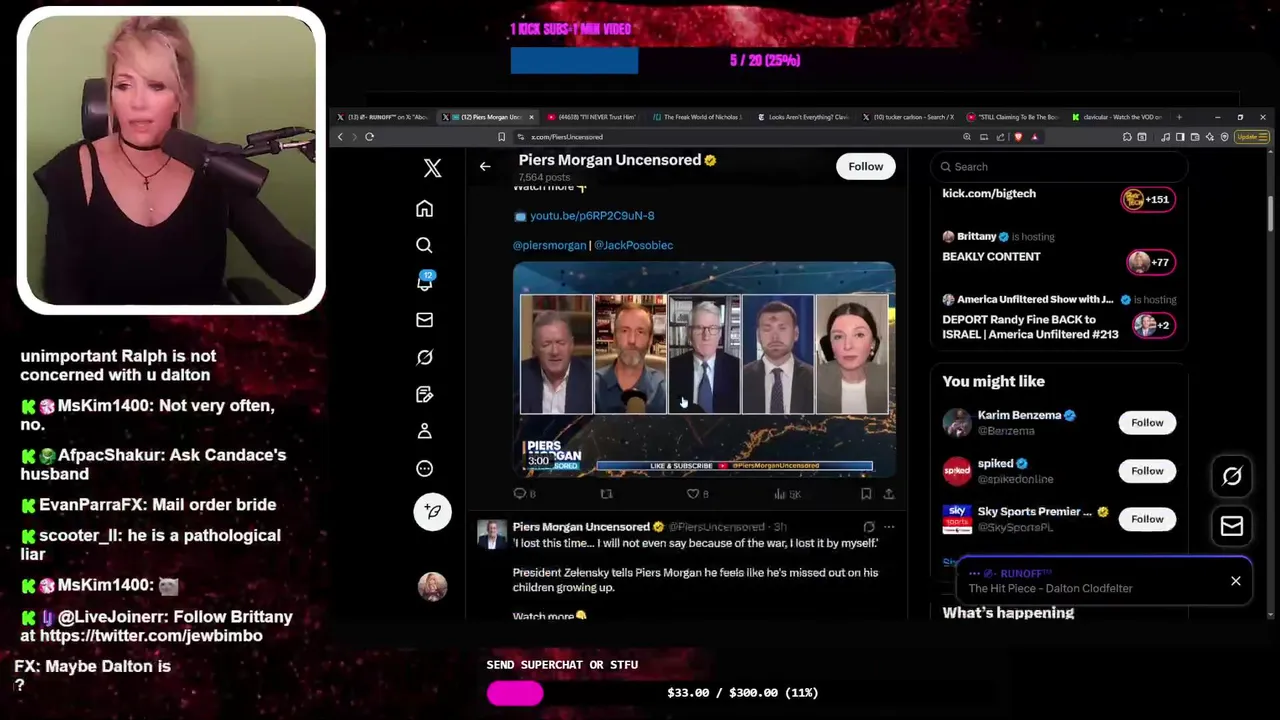The width and height of the screenshot is (1280, 720).
Task: Share the panel video post
Action: click(888, 493)
